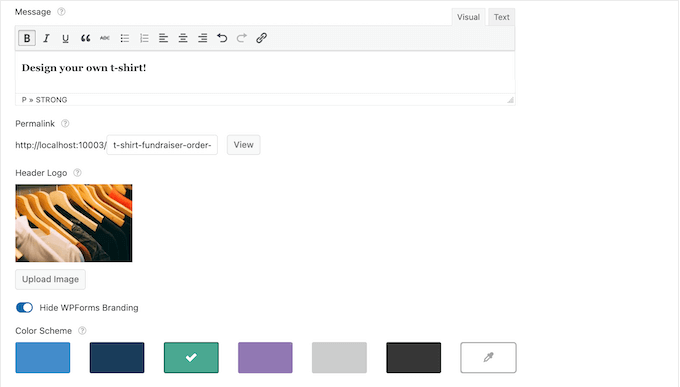Select the light blue color scheme
Viewport: 680px width, 387px height.
click(42, 357)
